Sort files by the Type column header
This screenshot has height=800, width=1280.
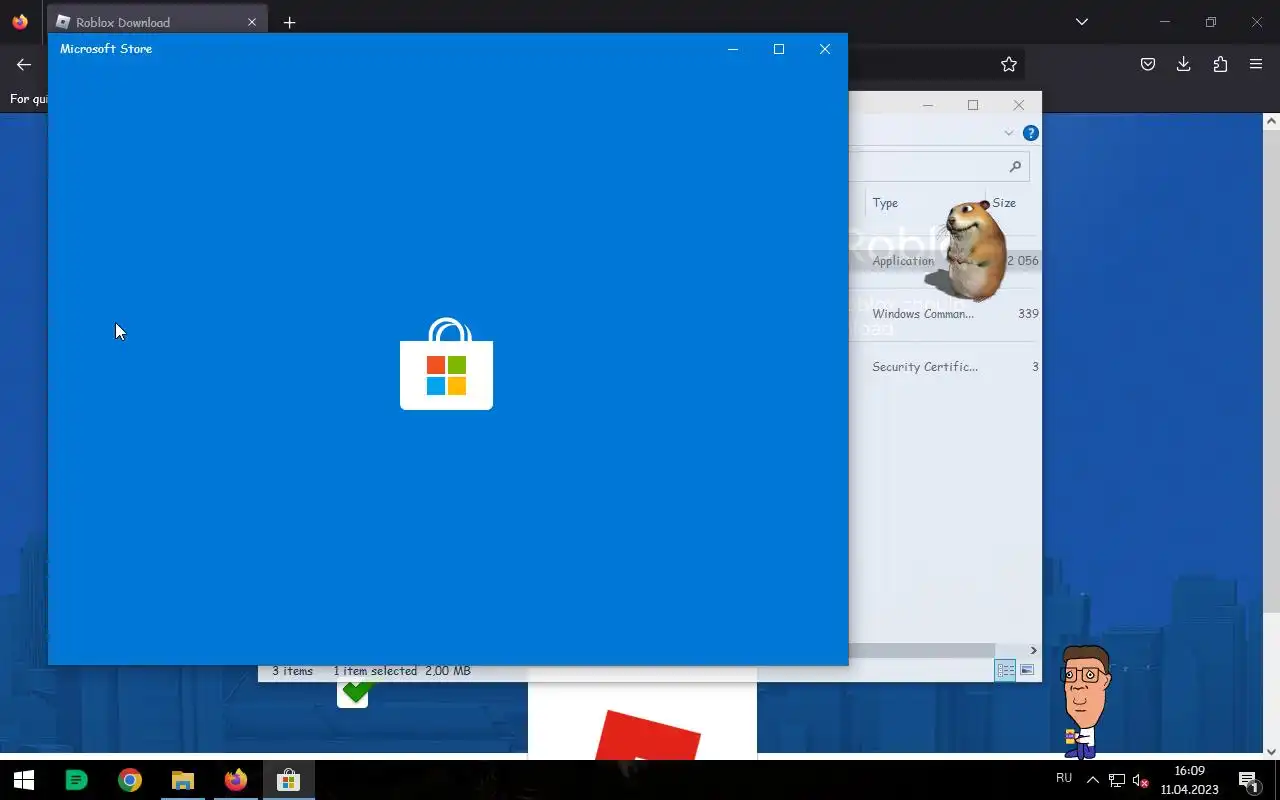pos(885,203)
